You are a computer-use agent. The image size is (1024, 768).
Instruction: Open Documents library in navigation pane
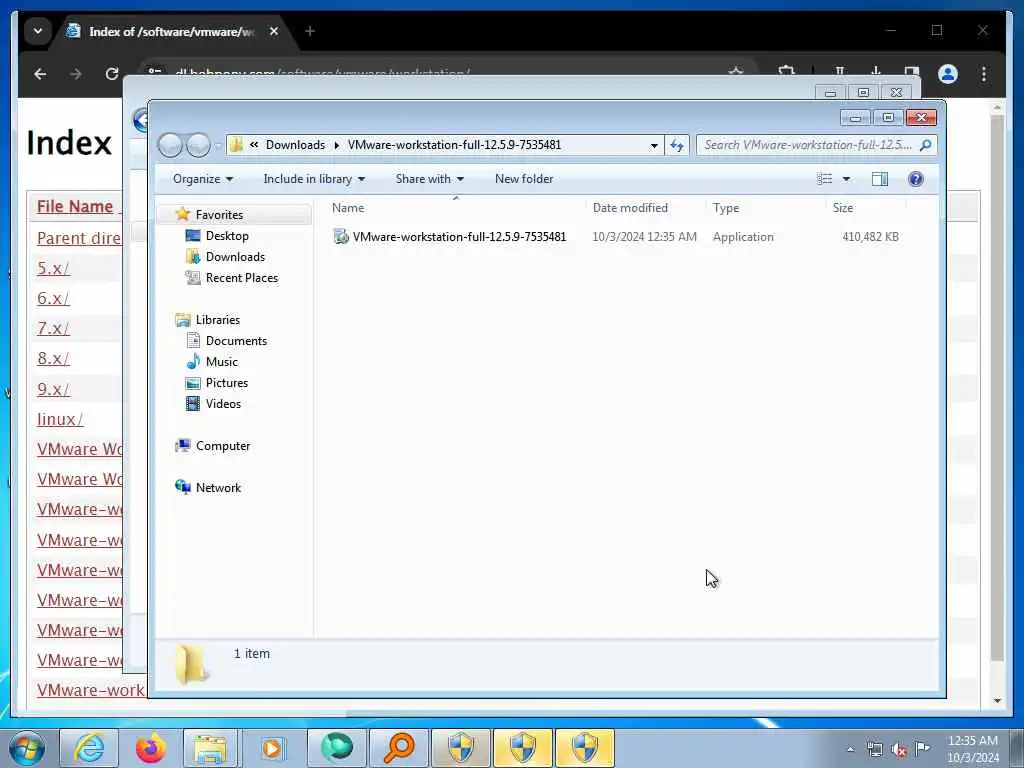236,341
